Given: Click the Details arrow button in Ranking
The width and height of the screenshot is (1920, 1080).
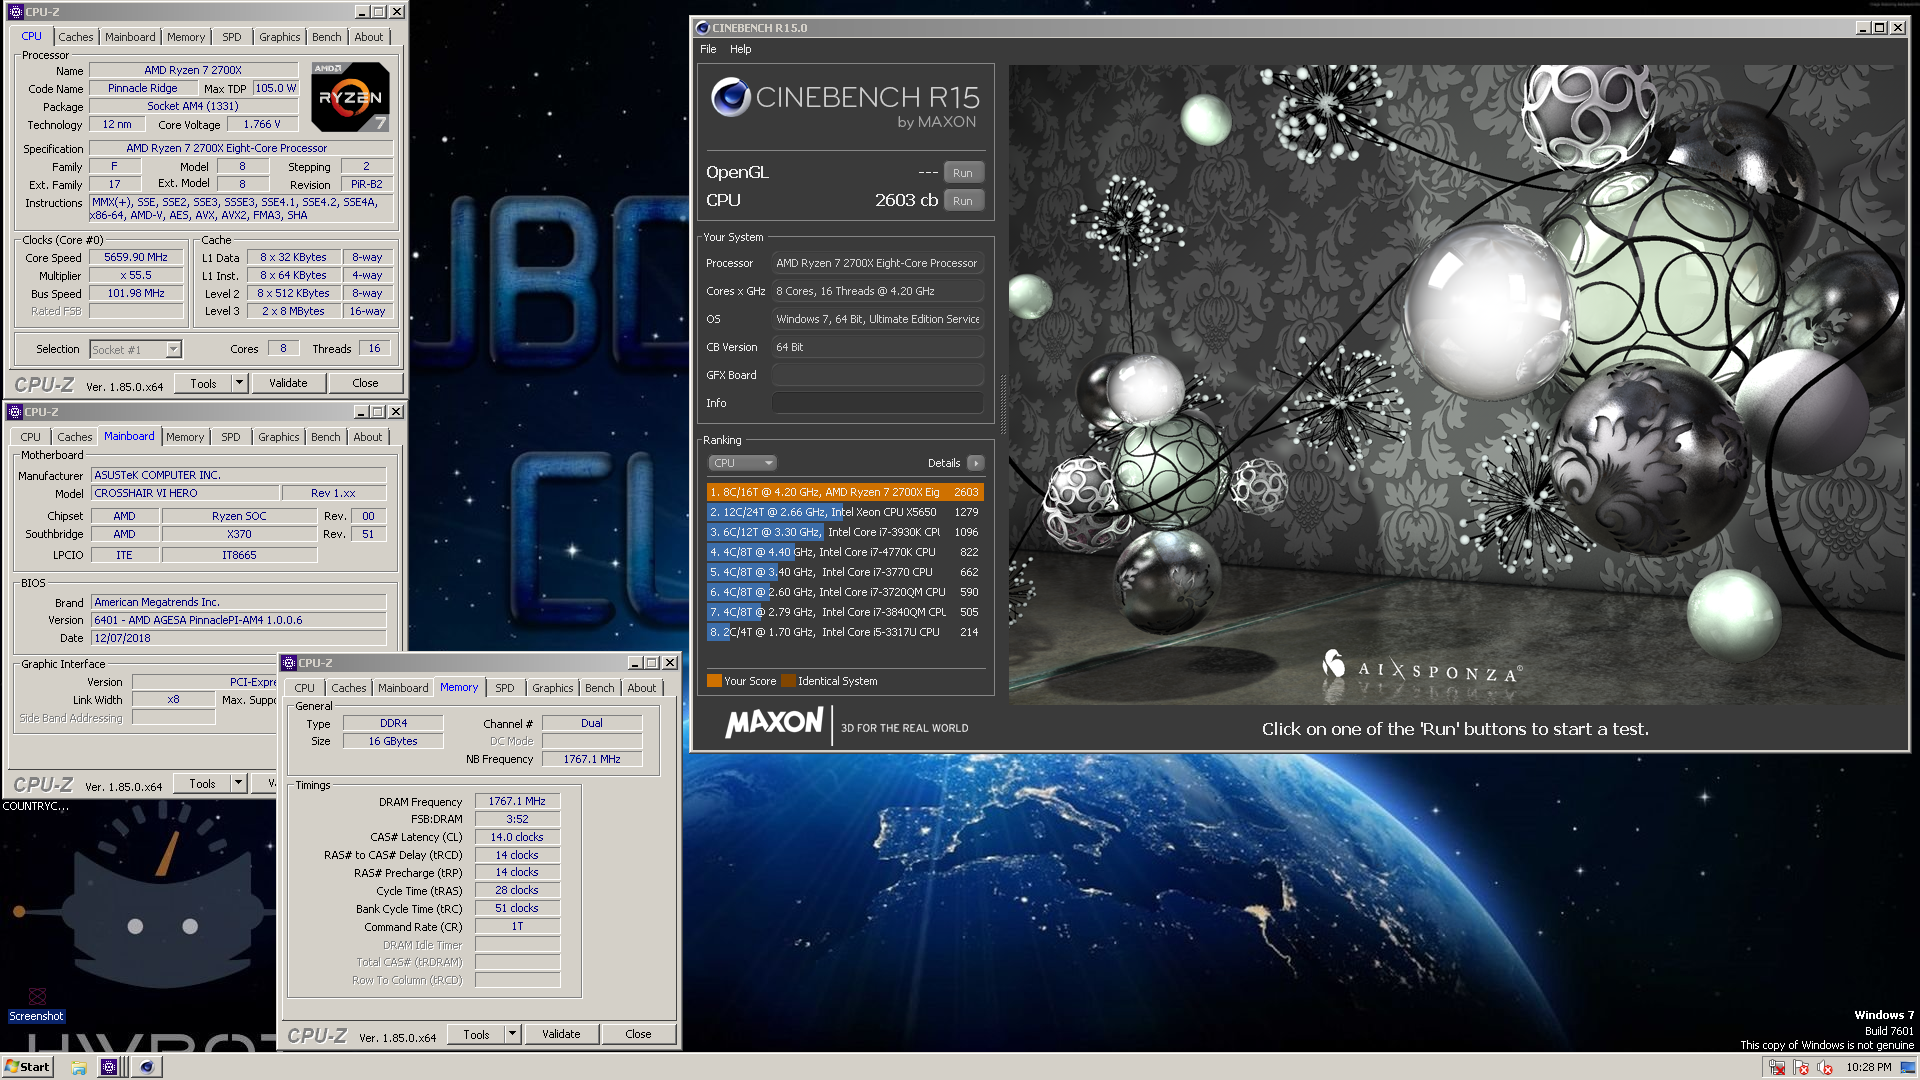Looking at the screenshot, I should coord(976,463).
